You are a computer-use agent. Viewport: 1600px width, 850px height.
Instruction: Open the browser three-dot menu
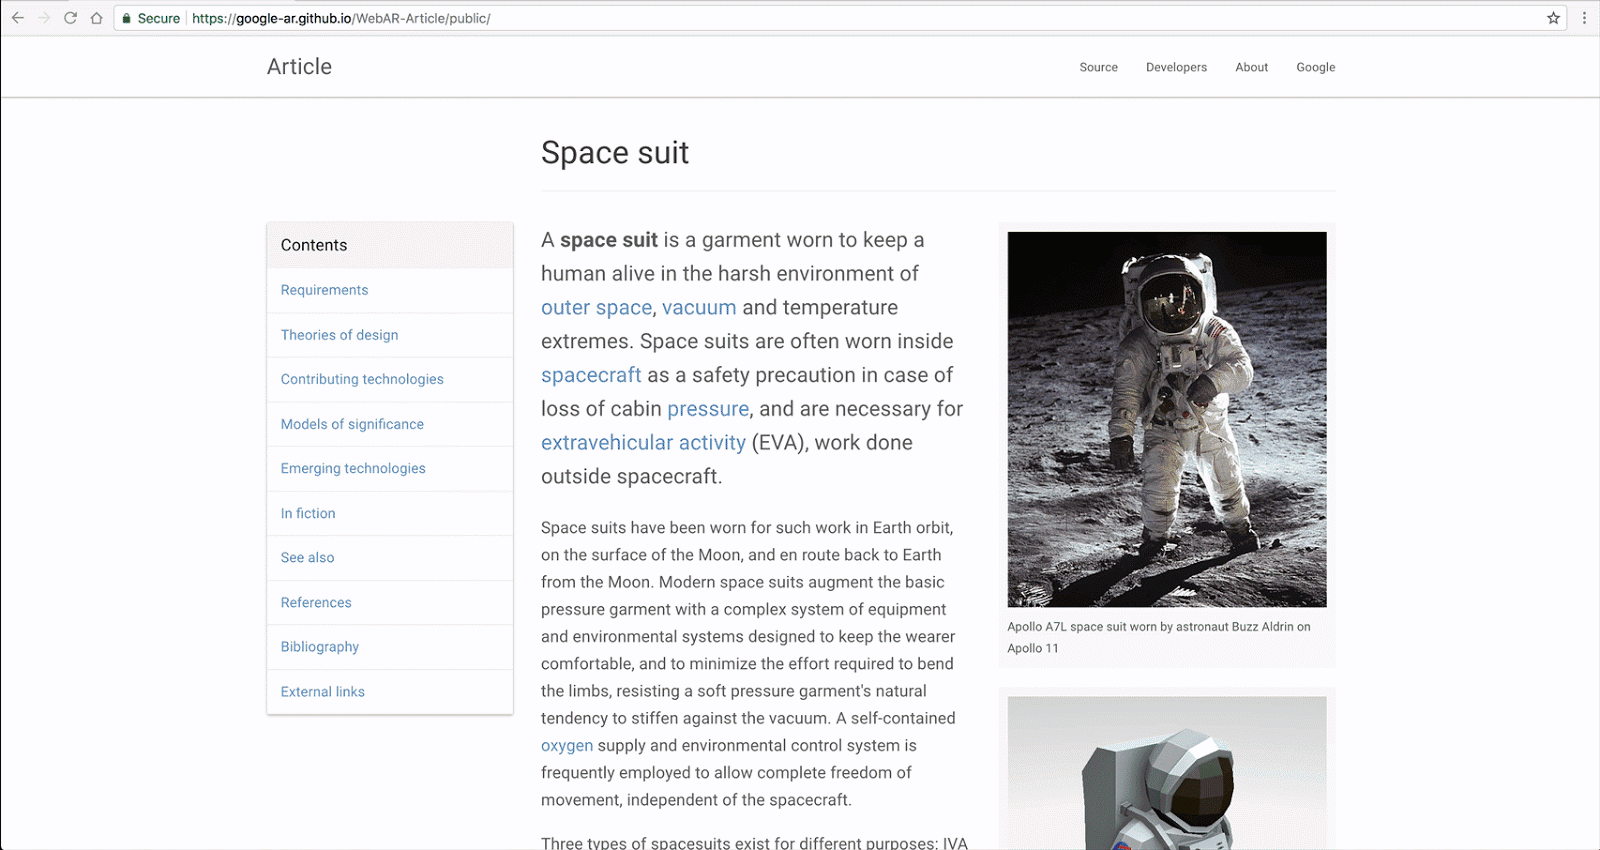[x=1584, y=18]
